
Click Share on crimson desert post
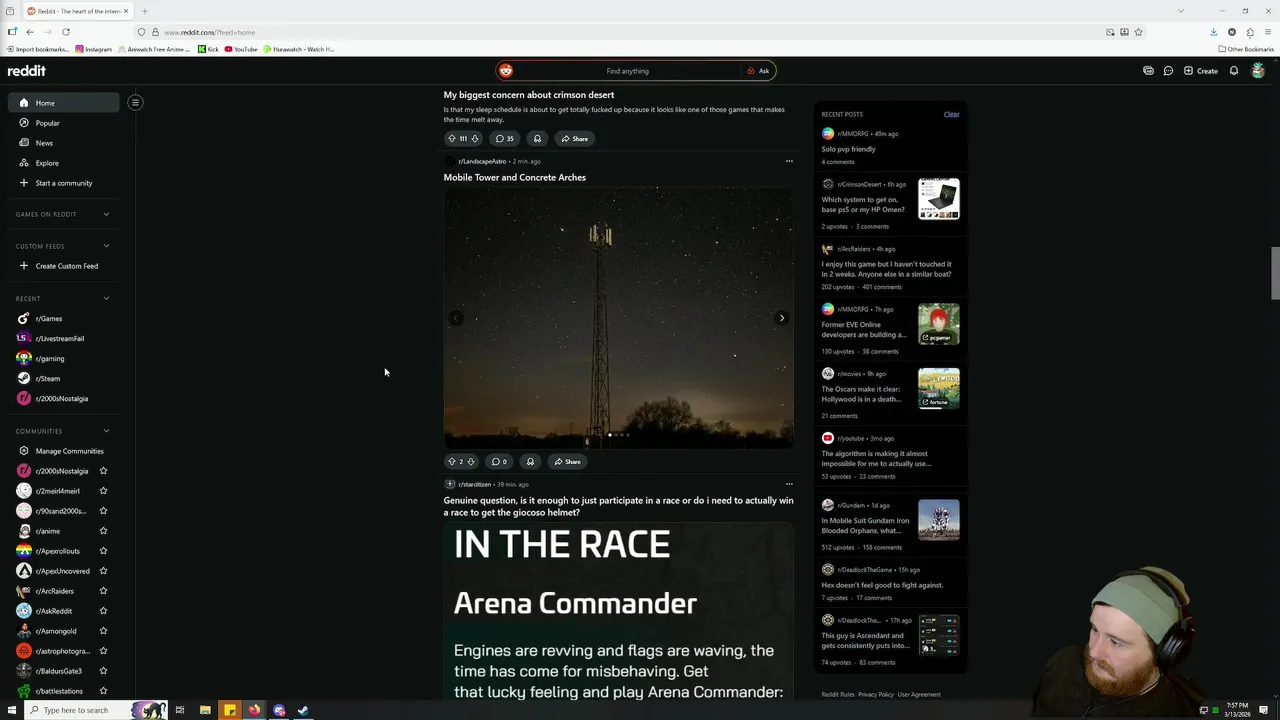(574, 139)
